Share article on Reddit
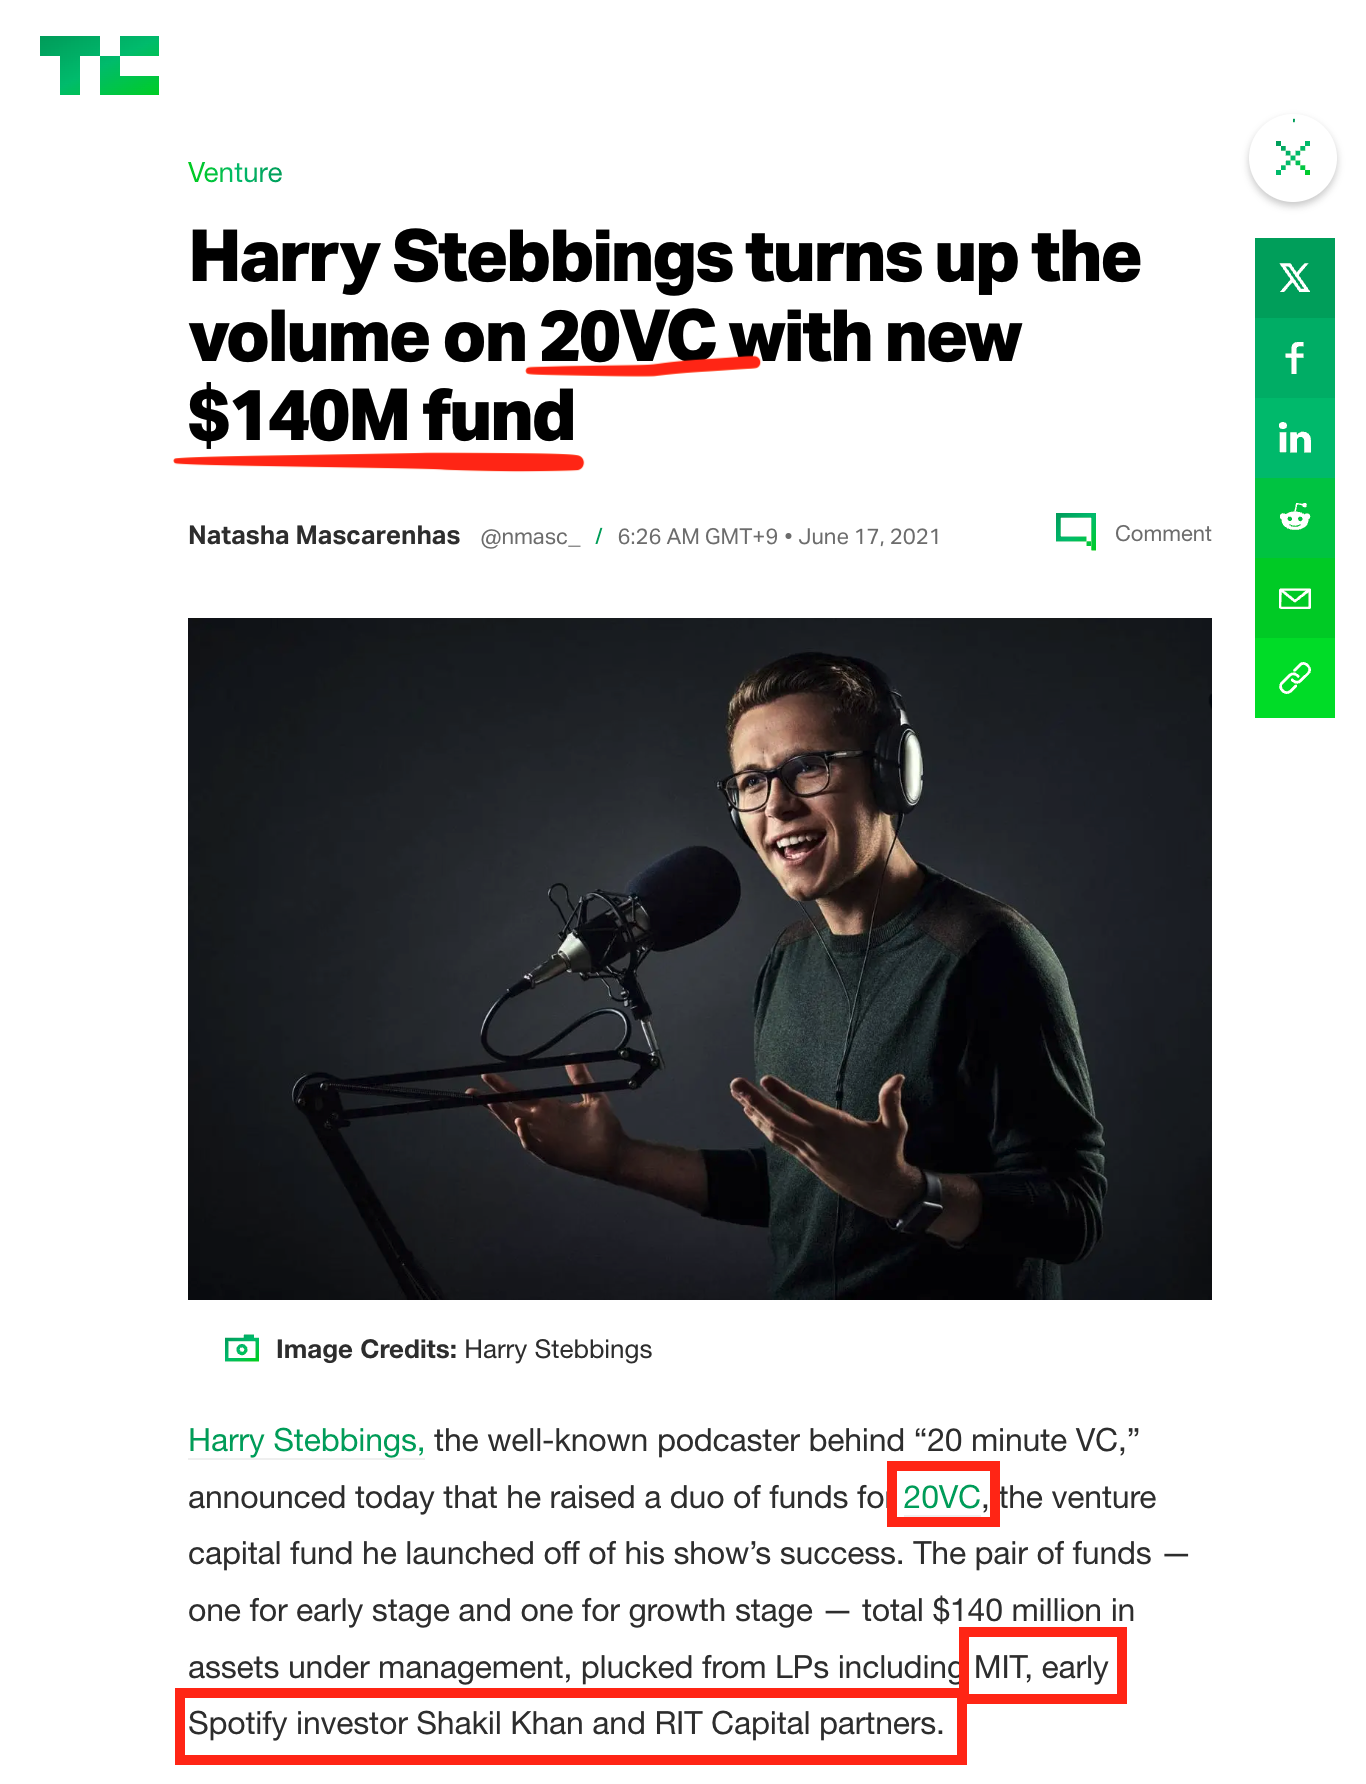1366x1784 pixels. point(1295,518)
